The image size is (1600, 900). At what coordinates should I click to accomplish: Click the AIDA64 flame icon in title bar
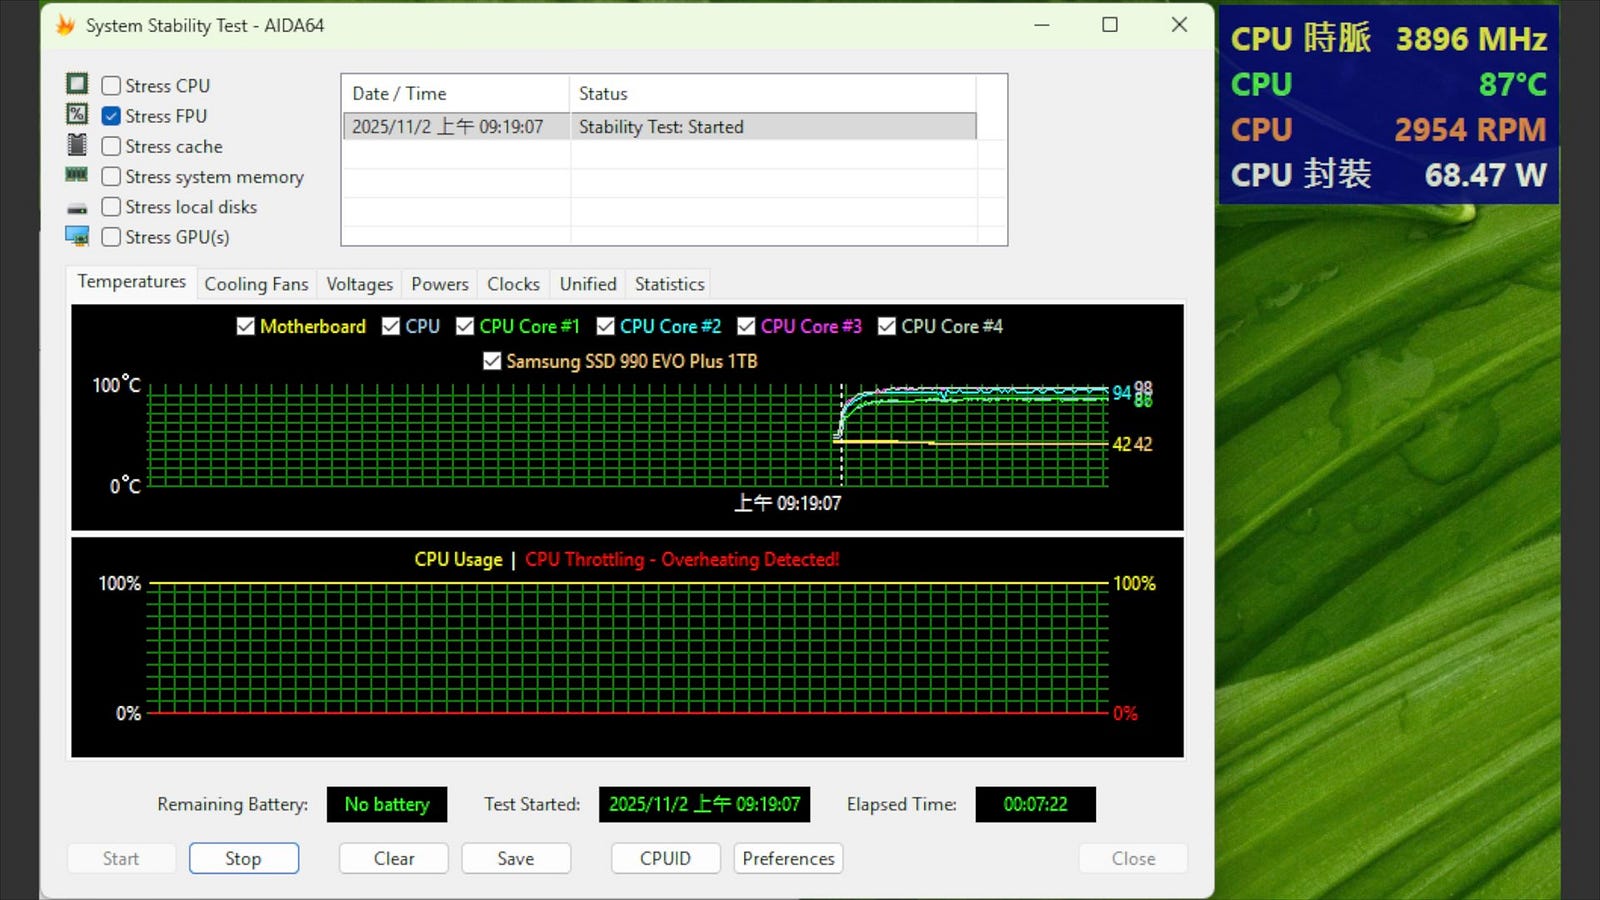tap(65, 25)
